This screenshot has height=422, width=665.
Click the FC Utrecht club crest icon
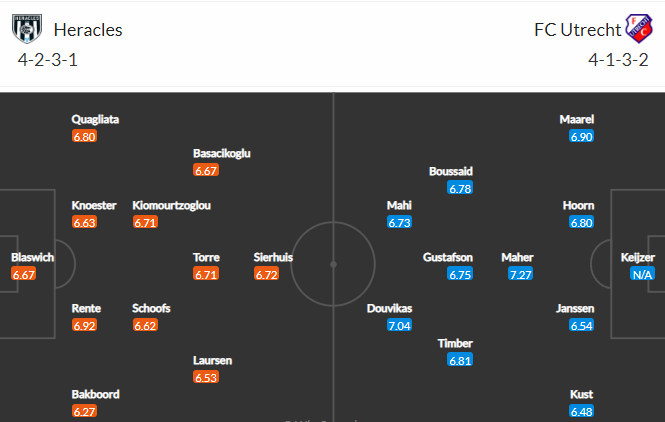pos(640,29)
